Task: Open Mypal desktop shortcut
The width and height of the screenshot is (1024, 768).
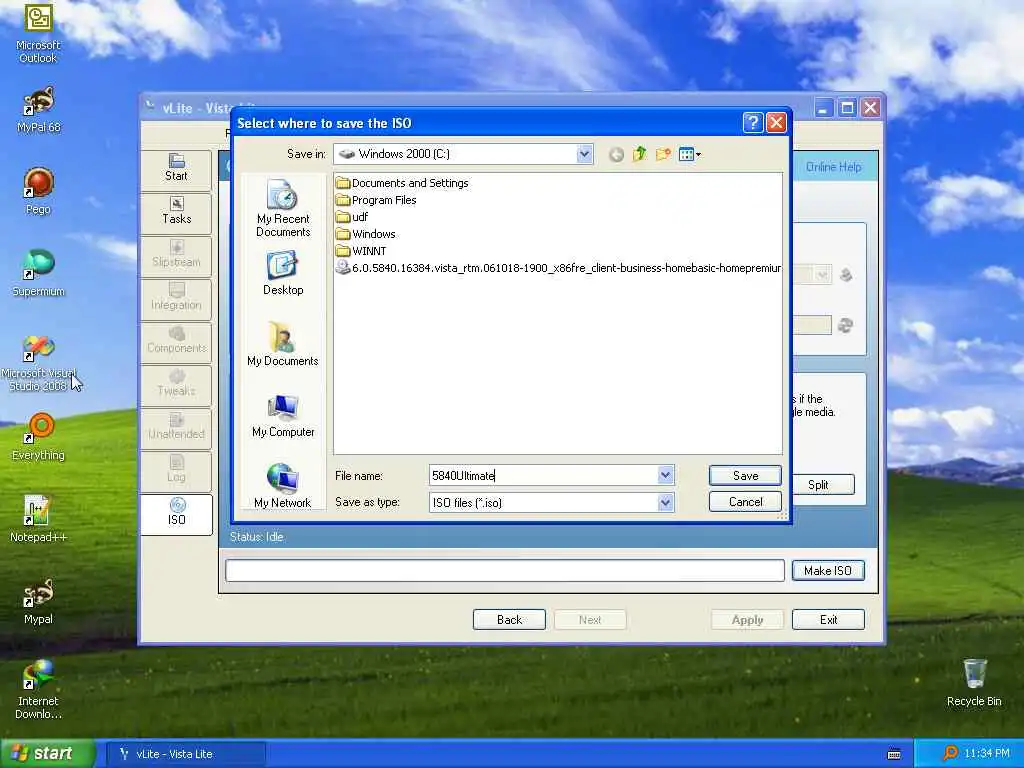Action: (39, 601)
